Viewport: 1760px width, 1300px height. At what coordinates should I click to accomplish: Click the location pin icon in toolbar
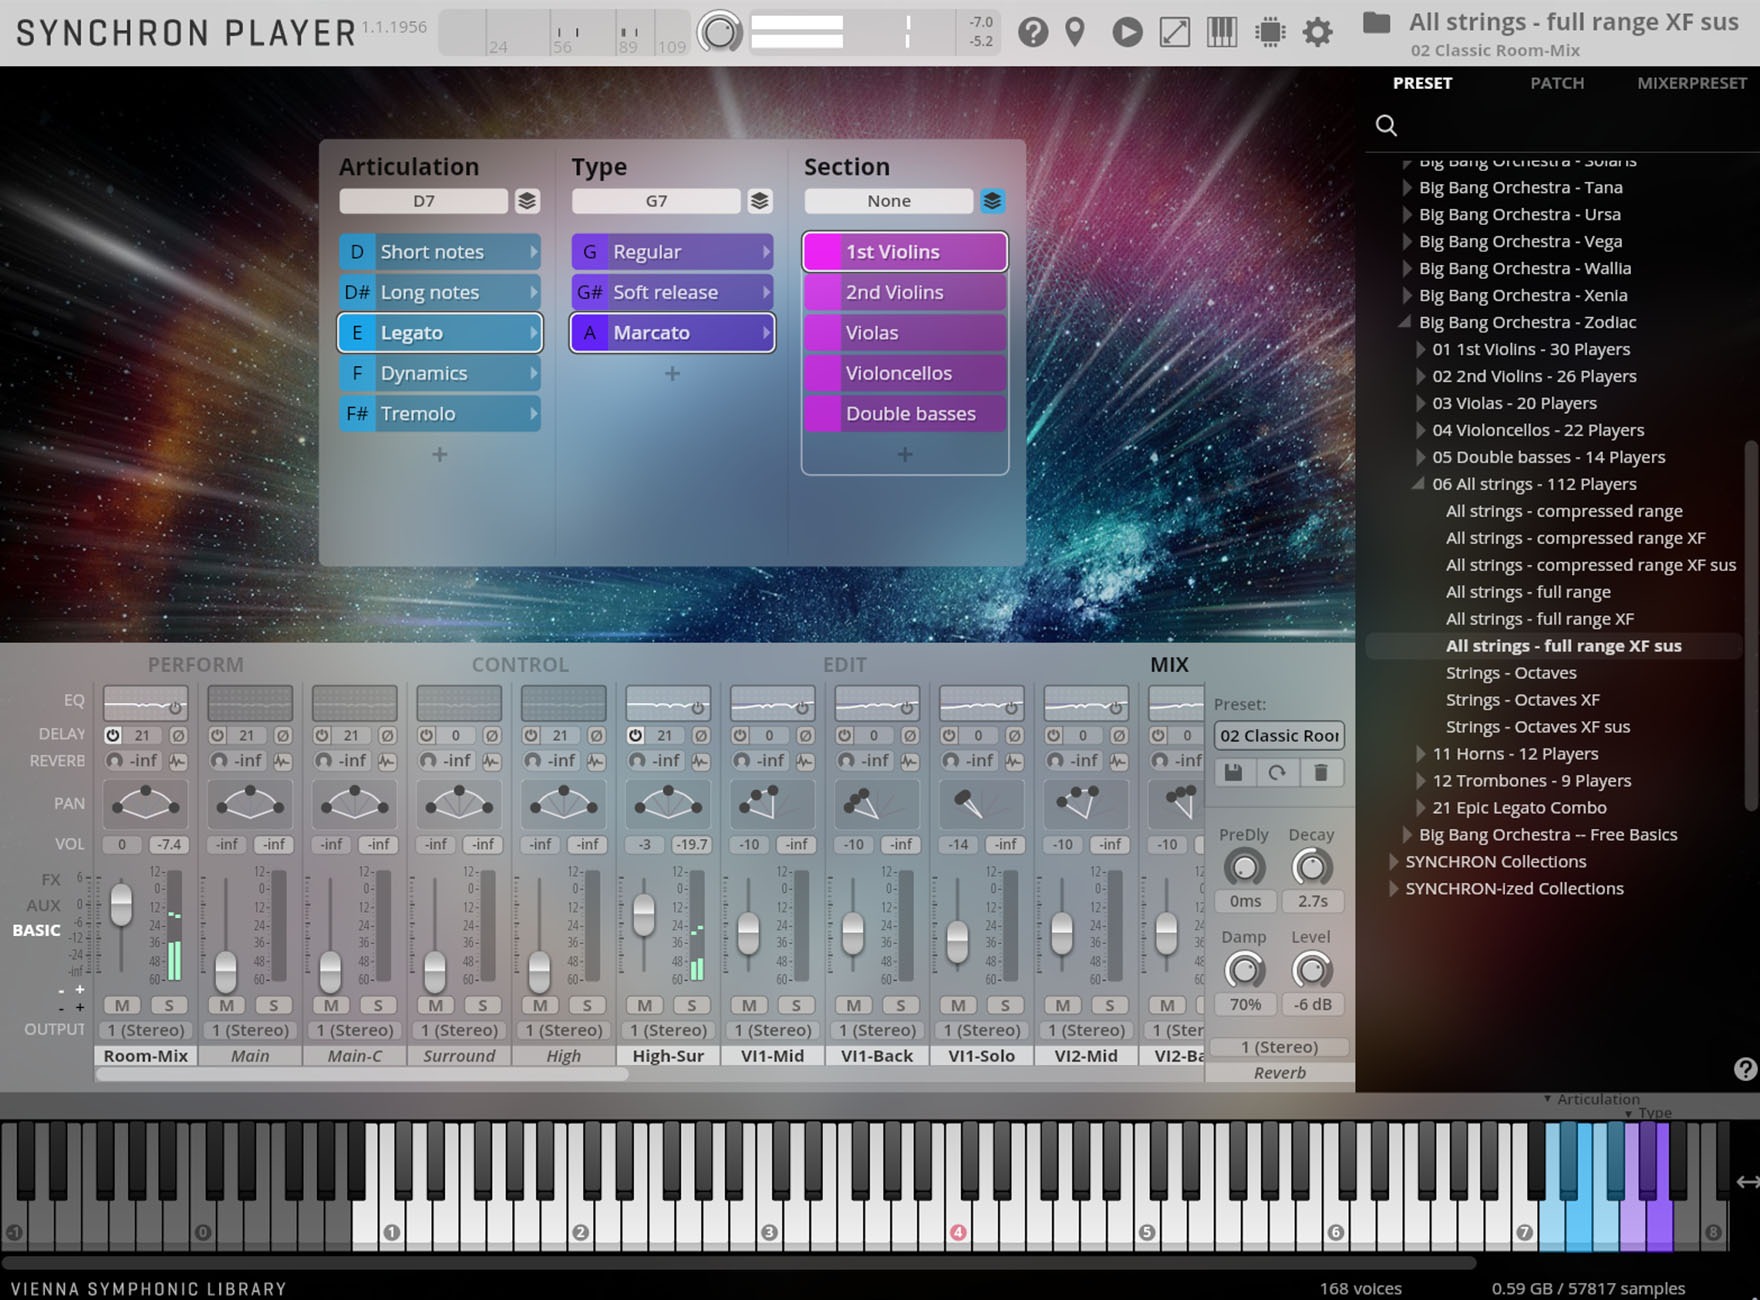tap(1075, 32)
